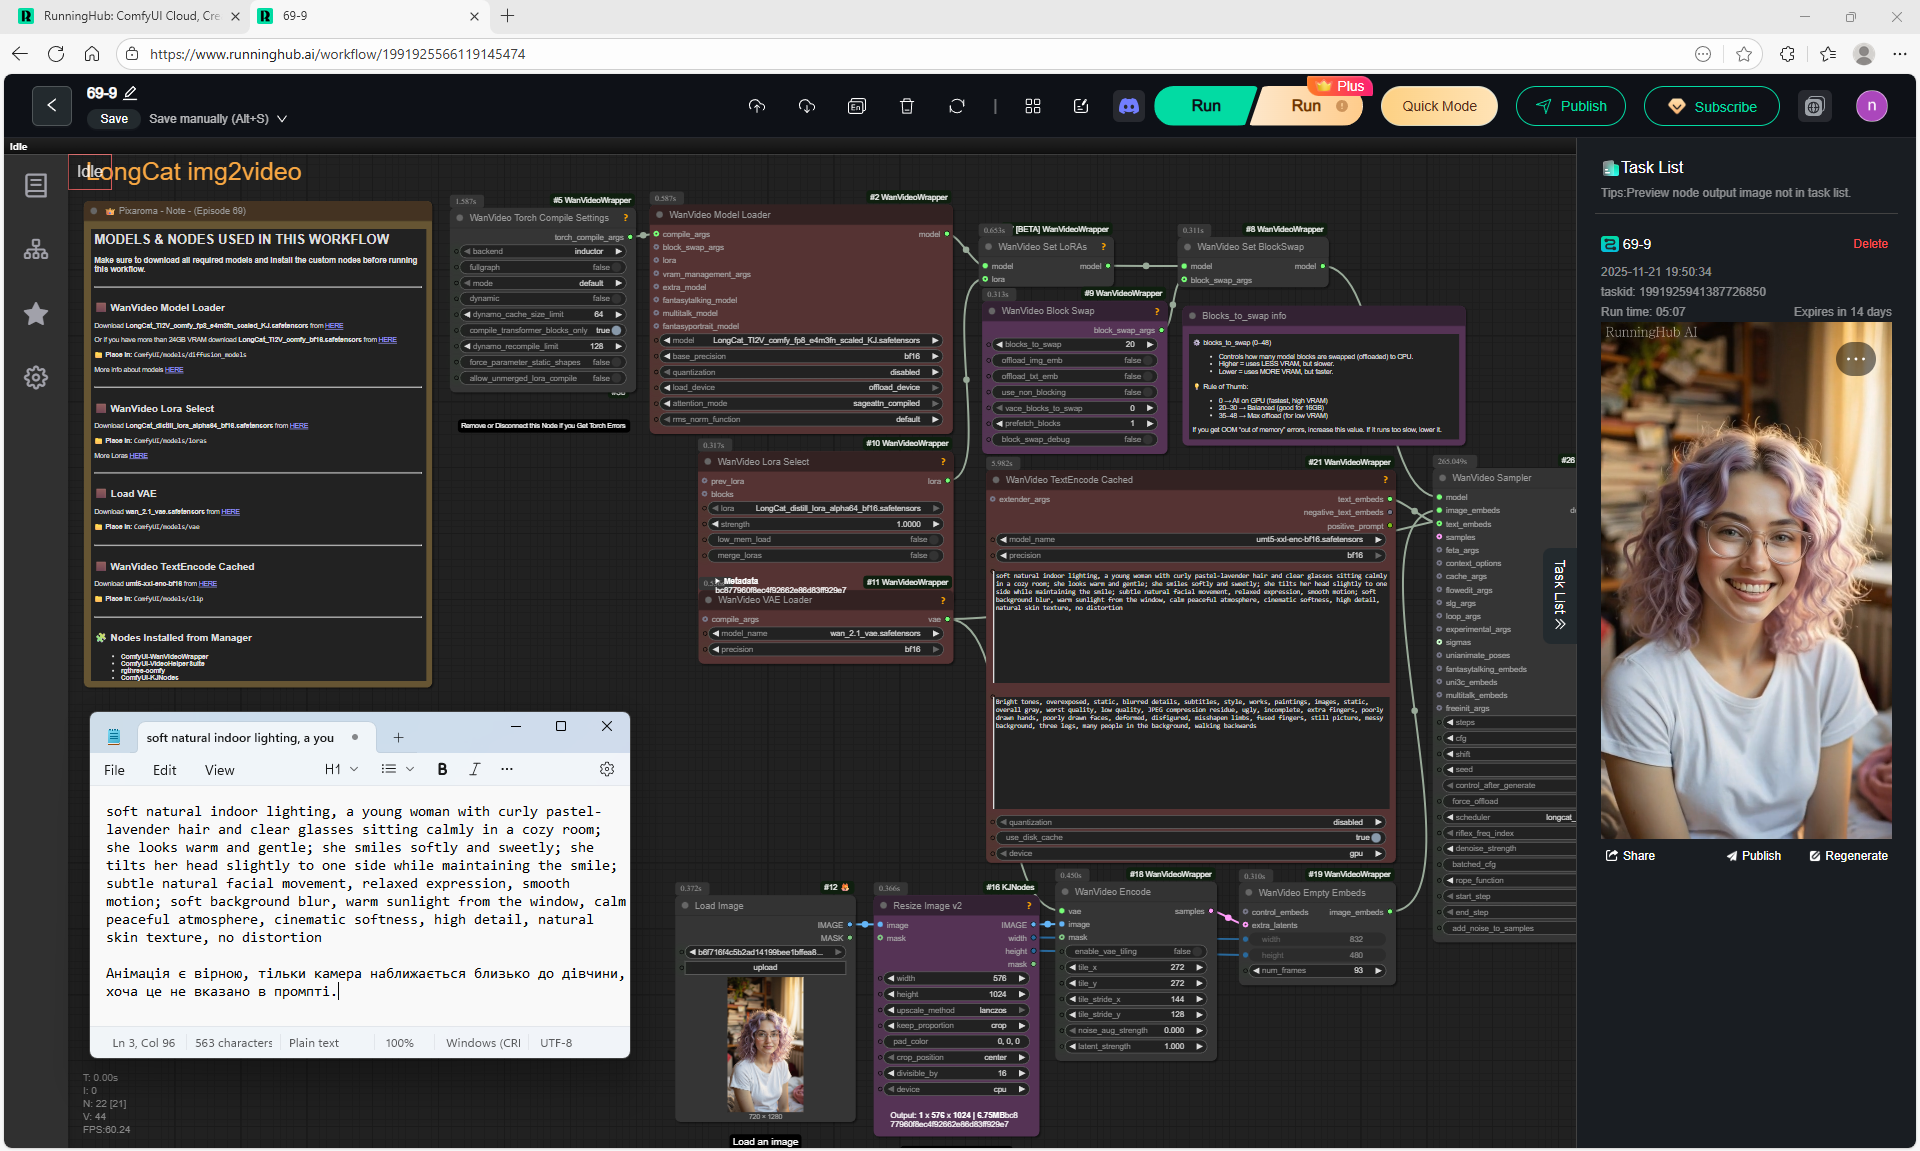Image resolution: width=1920 pixels, height=1151 pixels.
Task: Open the favorites star in left sidebar
Action: (36, 314)
